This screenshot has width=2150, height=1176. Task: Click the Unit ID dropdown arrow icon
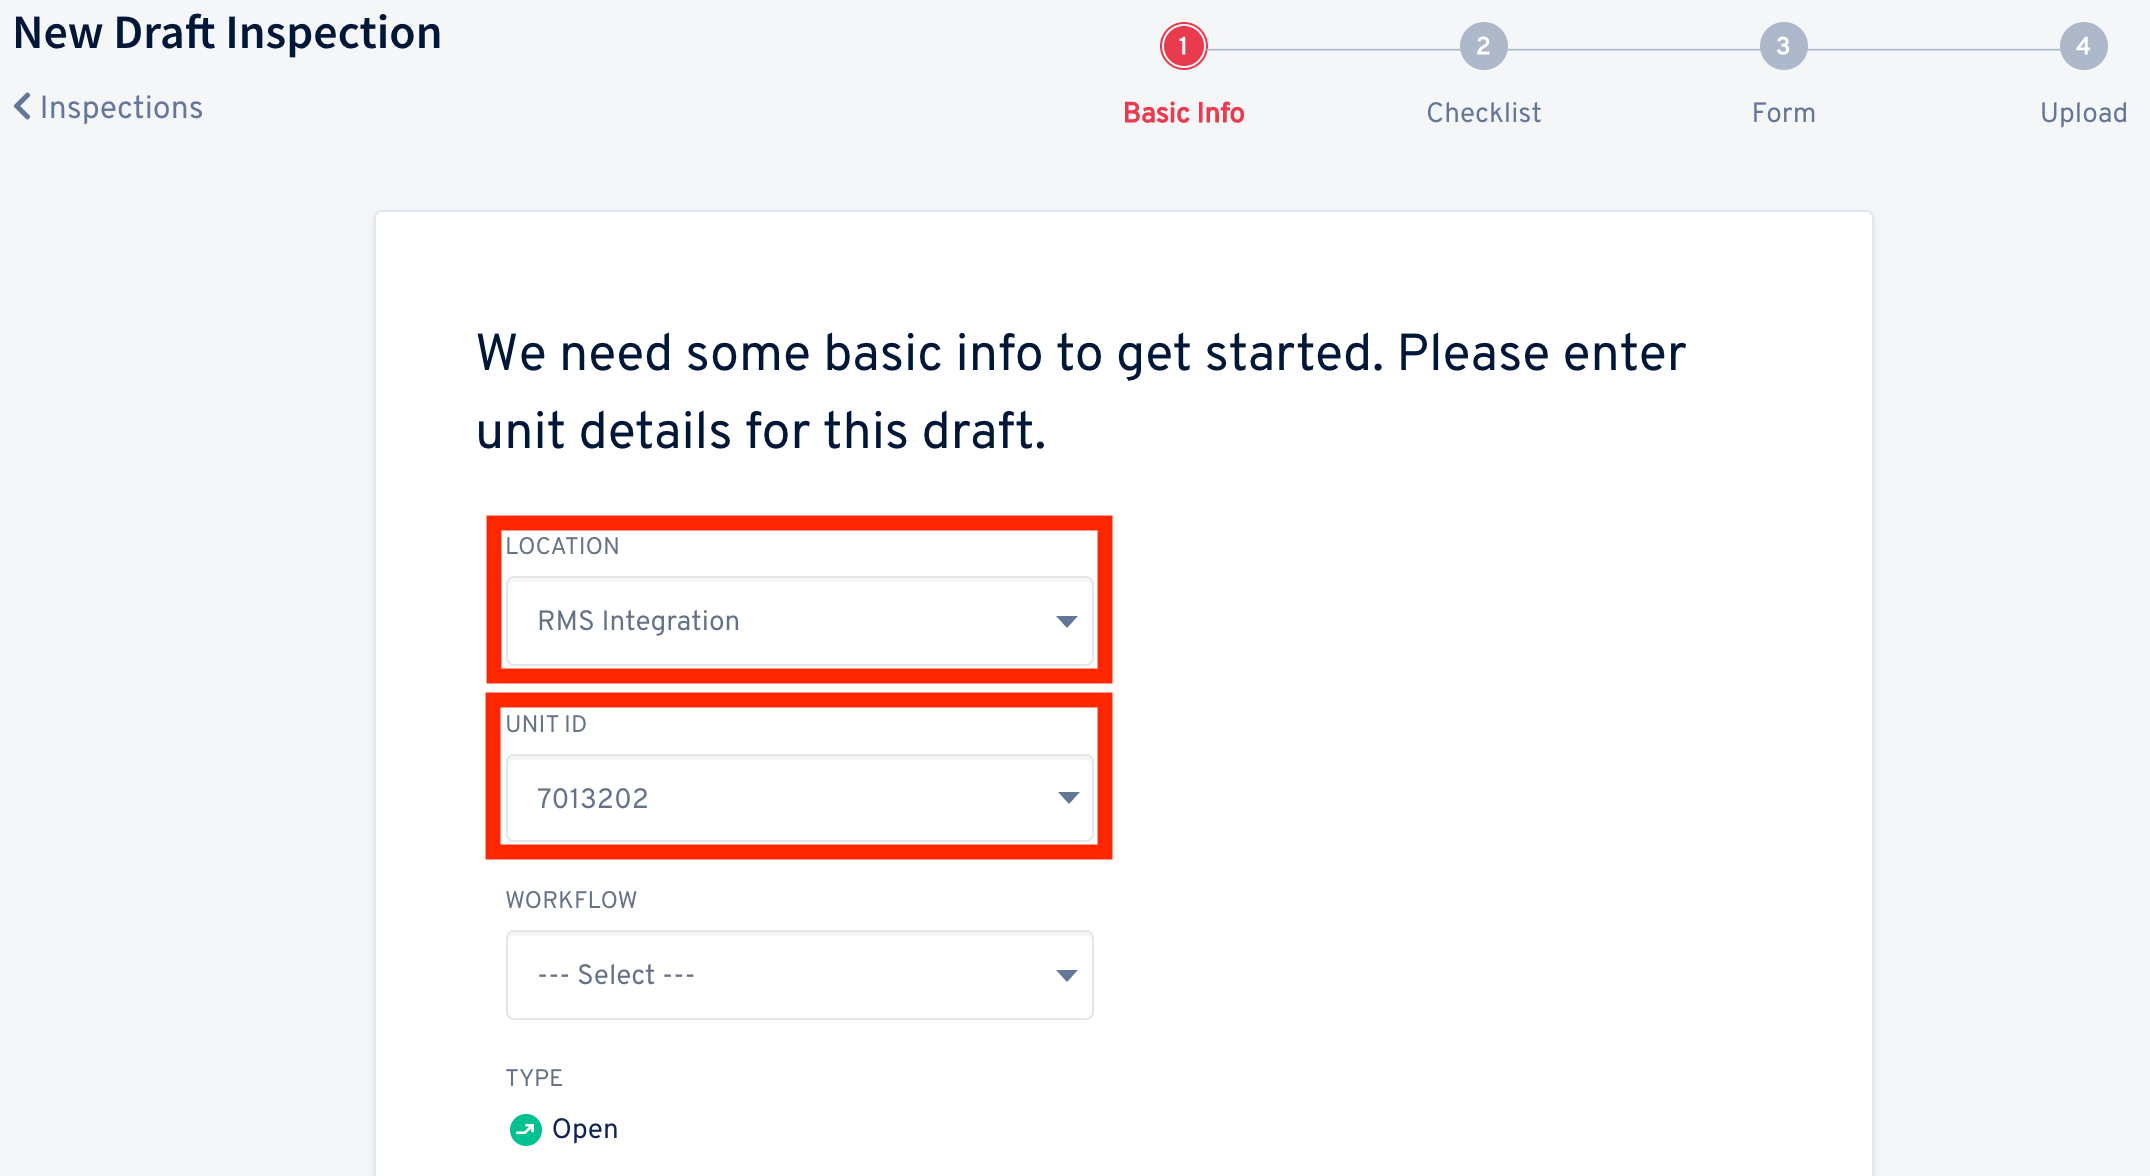(x=1068, y=798)
